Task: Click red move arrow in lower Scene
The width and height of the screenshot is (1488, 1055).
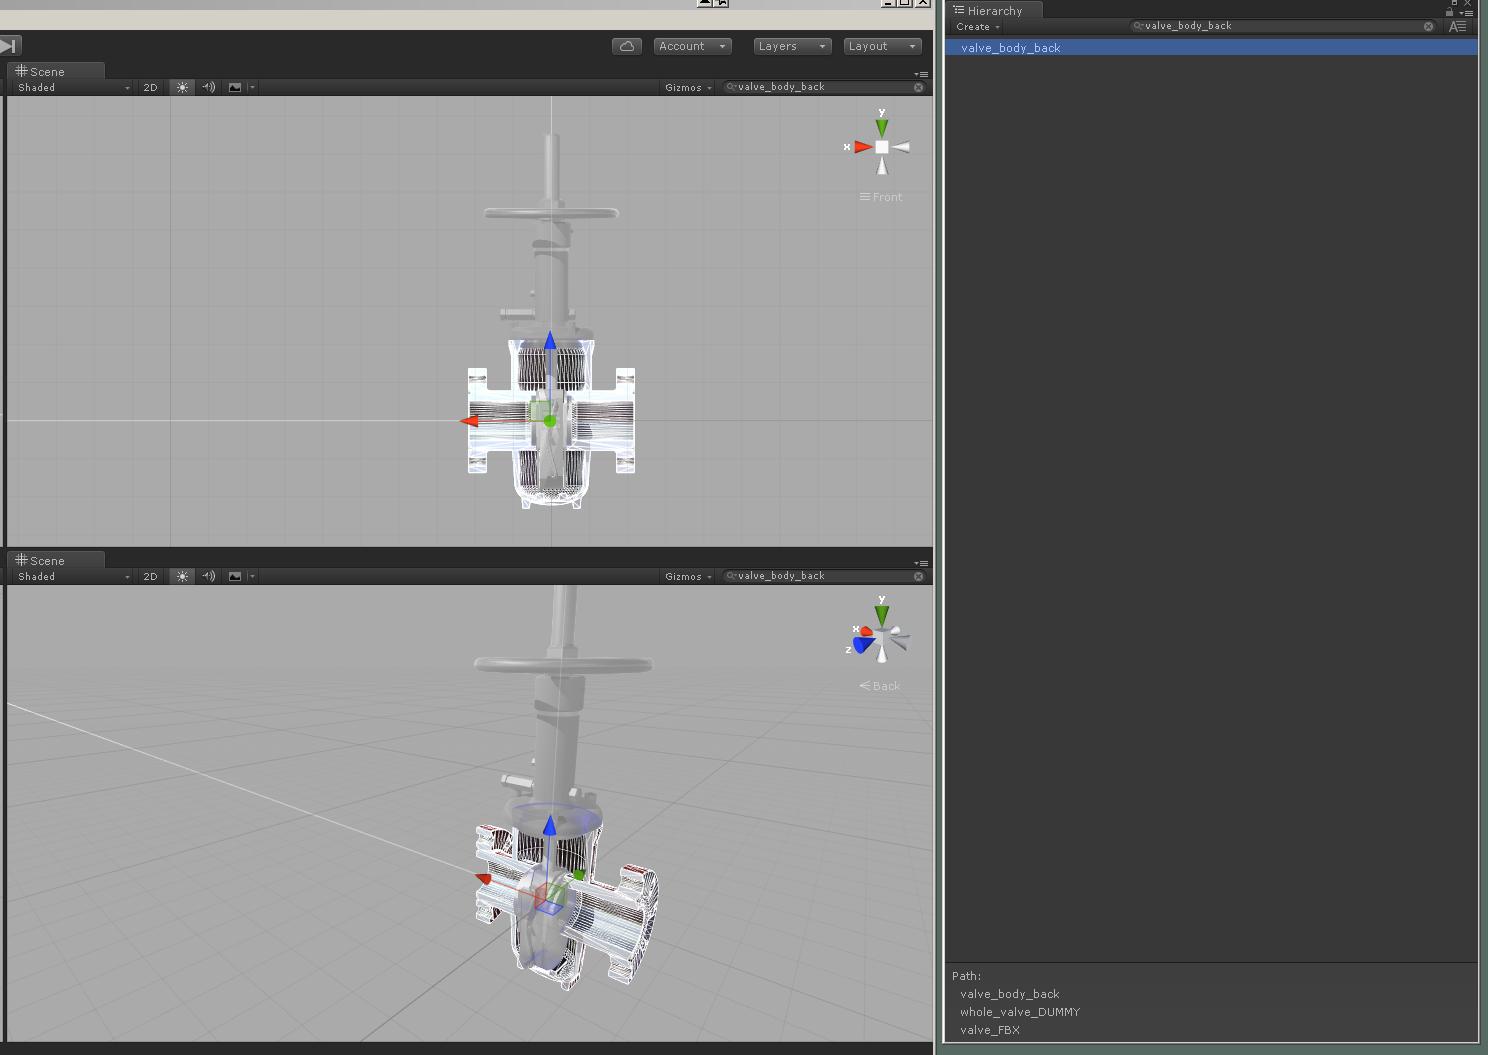Action: point(484,879)
